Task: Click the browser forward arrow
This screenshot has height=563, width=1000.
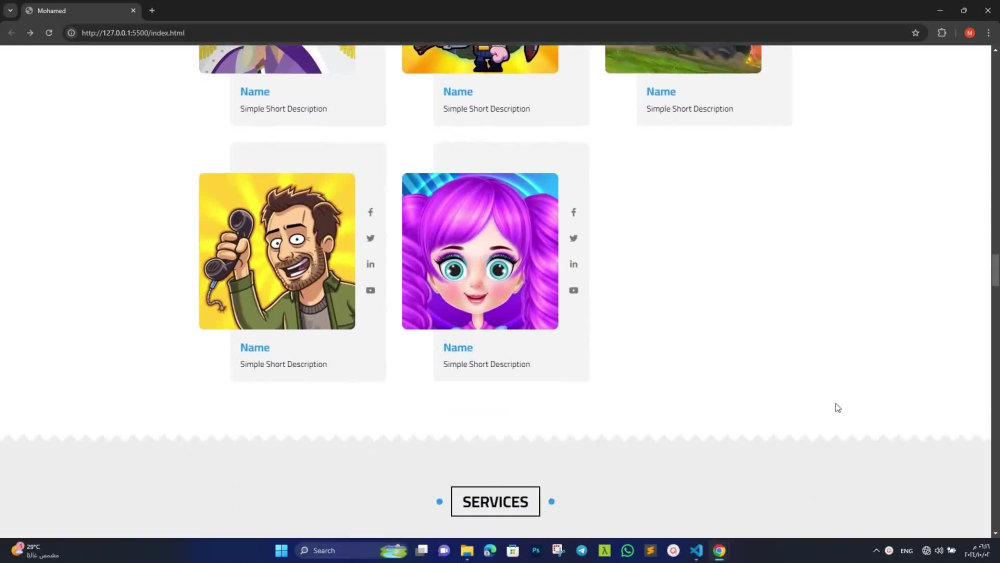Action: [30, 33]
